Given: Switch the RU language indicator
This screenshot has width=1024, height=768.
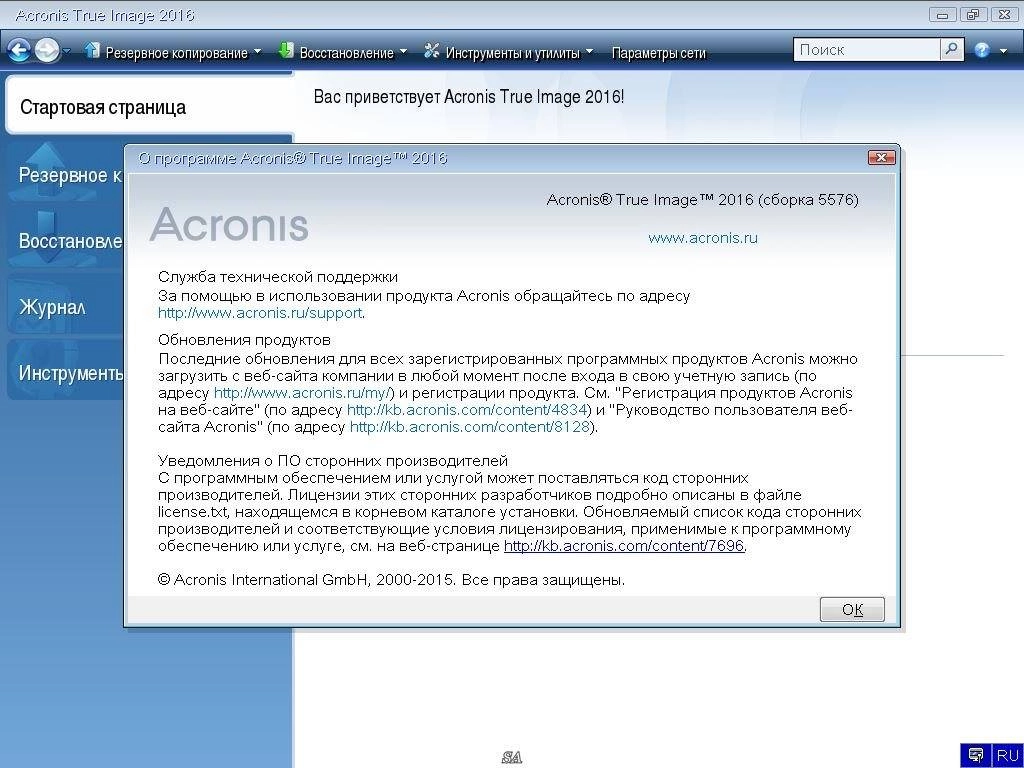Looking at the screenshot, I should 1008,756.
